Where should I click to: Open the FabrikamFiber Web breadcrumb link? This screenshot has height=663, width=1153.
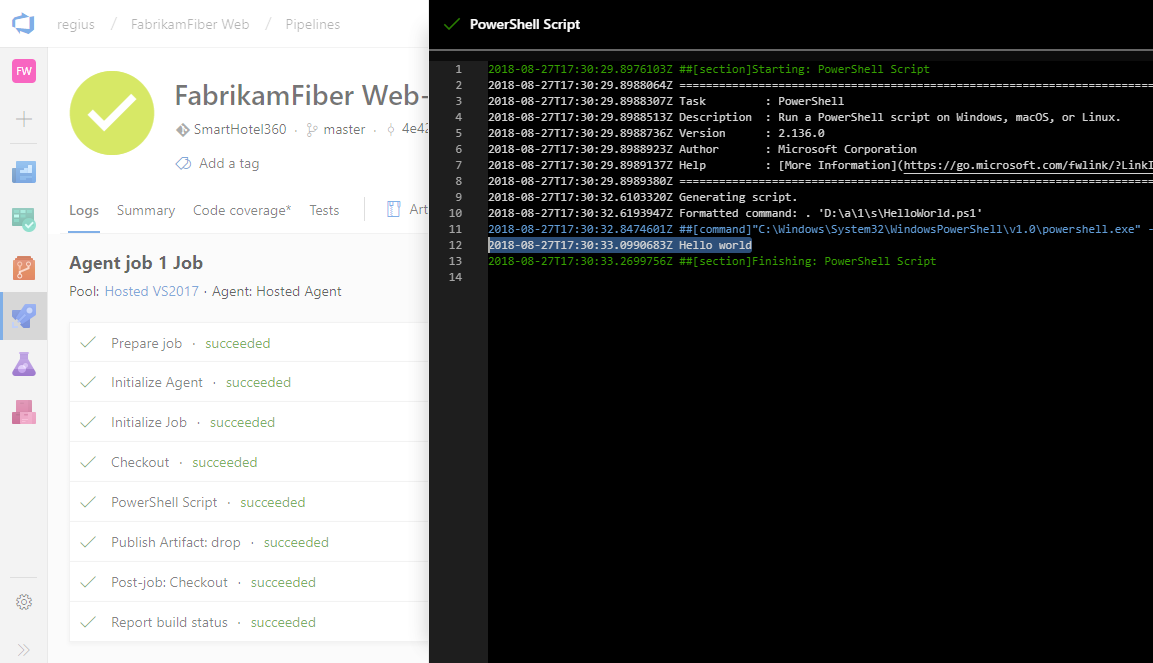(190, 24)
